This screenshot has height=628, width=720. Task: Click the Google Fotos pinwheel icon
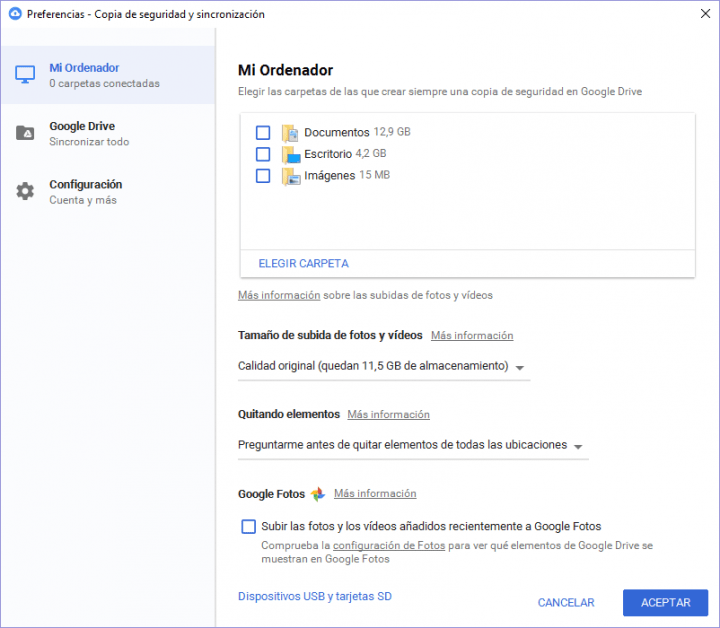point(318,494)
